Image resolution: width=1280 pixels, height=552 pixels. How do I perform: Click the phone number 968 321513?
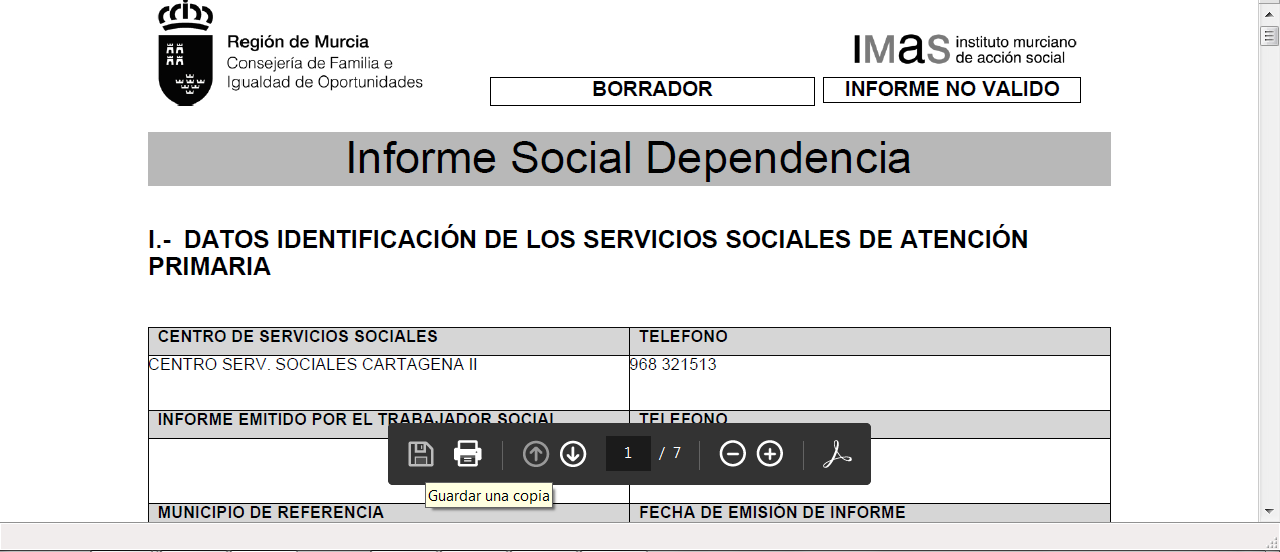point(673,365)
